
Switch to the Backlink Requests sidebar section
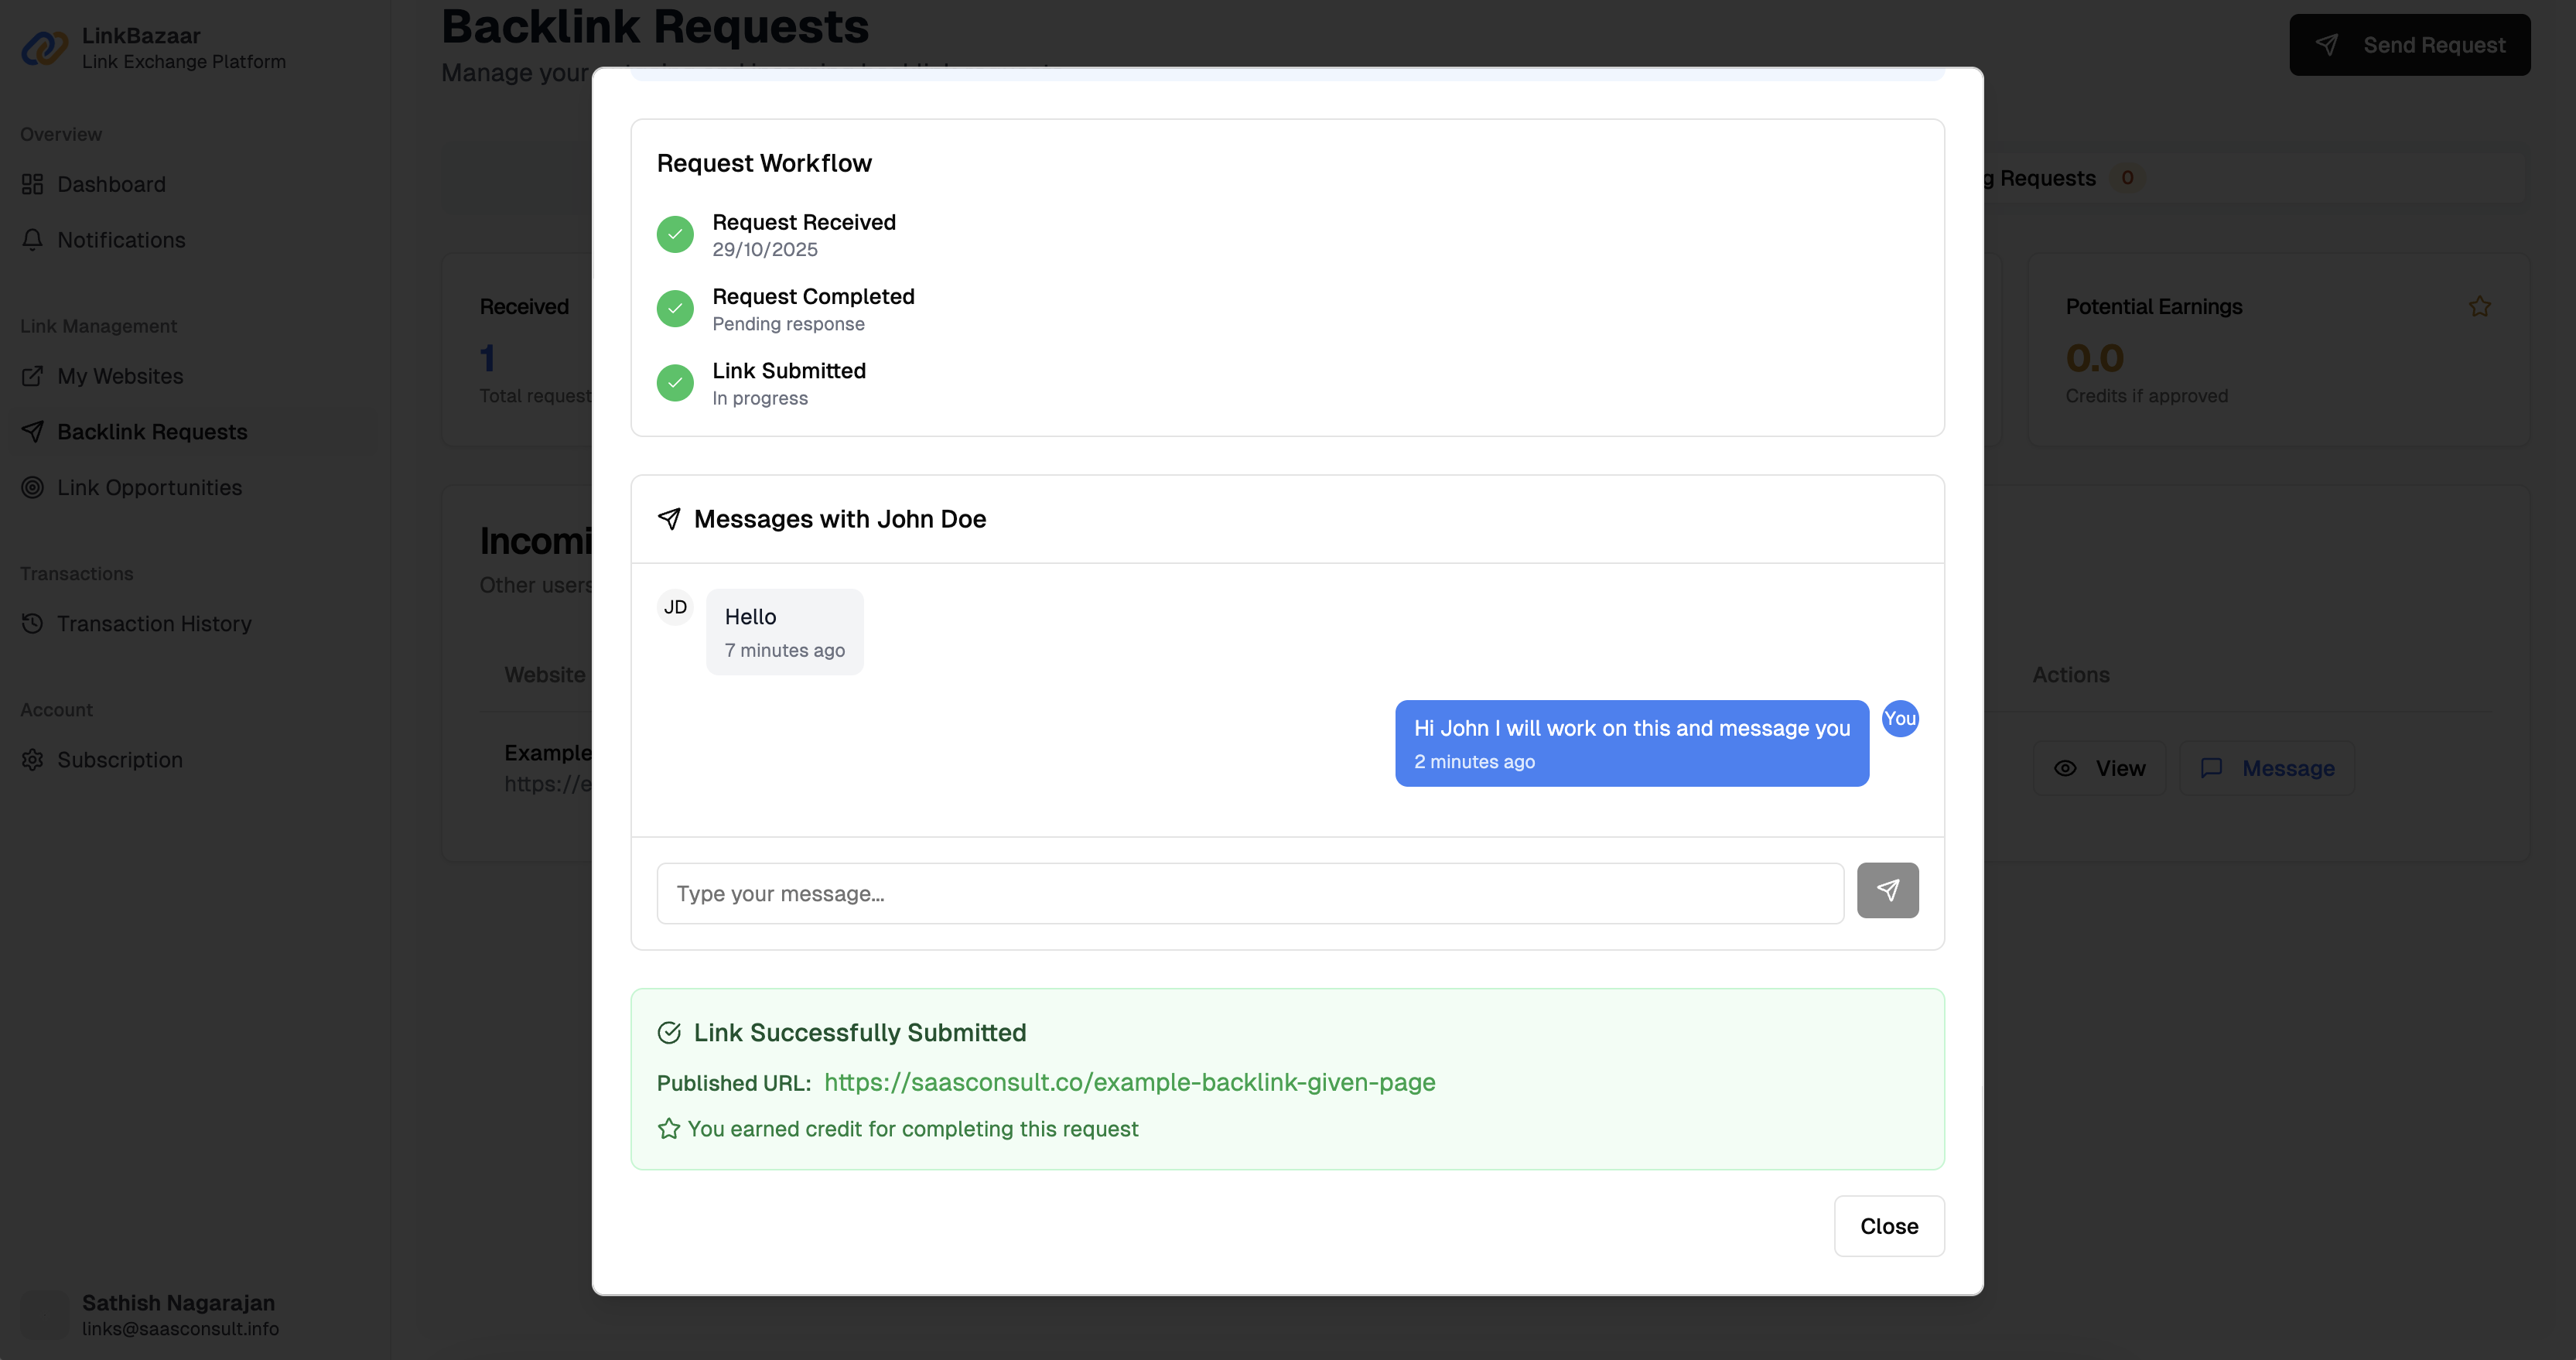click(150, 431)
